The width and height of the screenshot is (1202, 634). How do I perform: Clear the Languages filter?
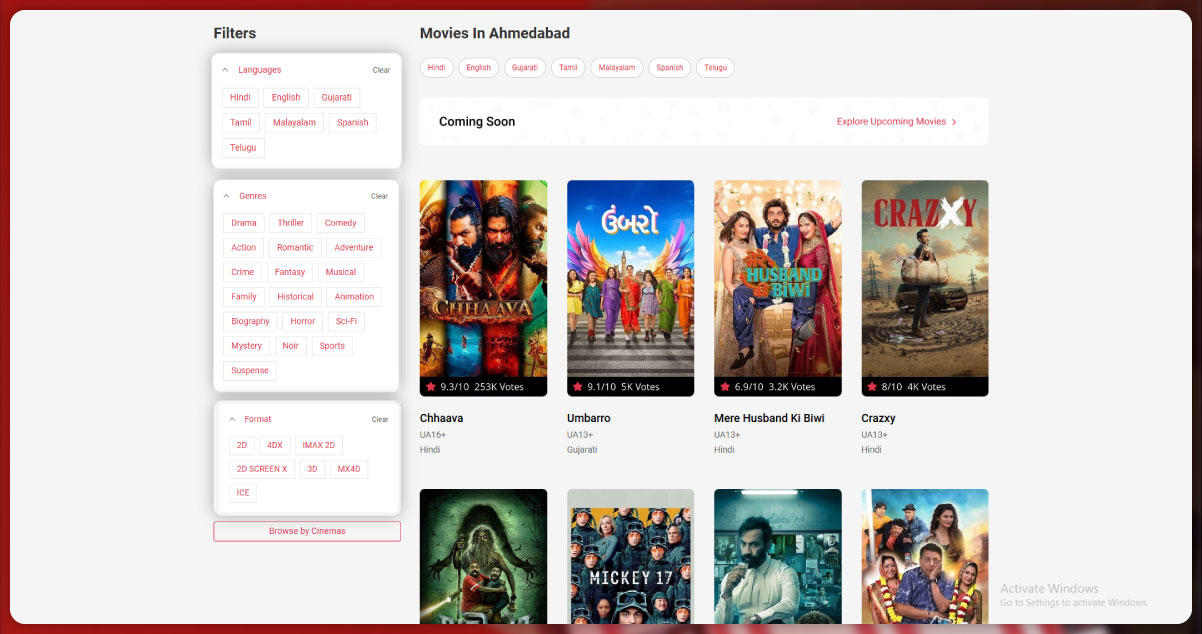[x=381, y=70]
